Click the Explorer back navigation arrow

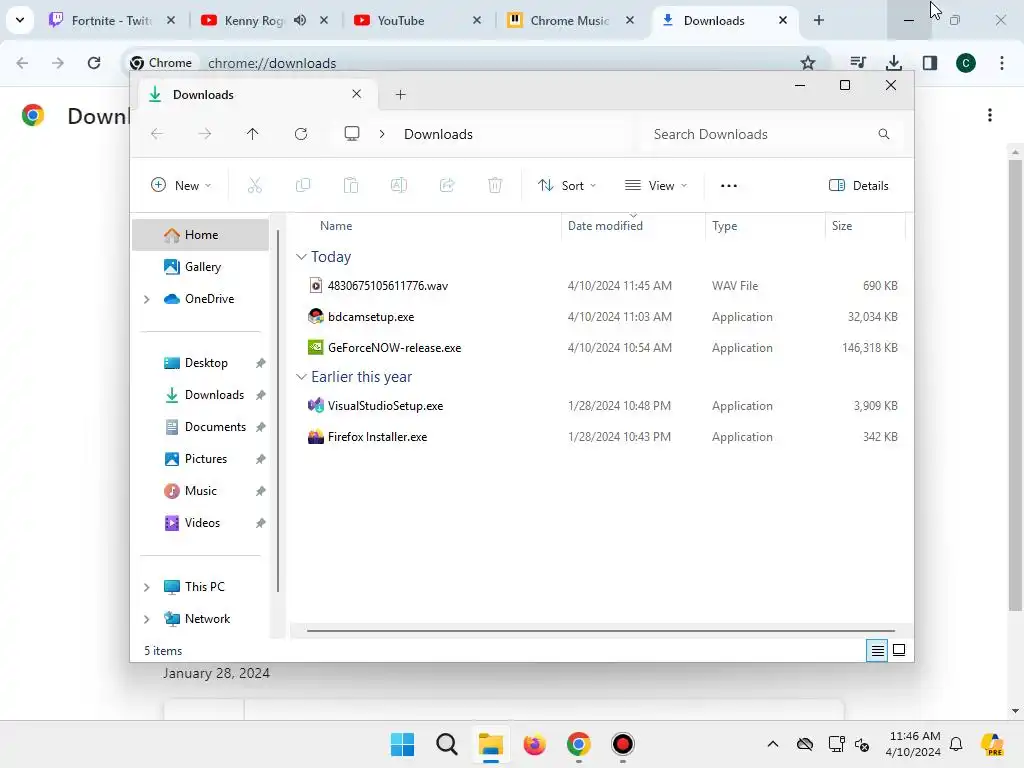tap(157, 134)
